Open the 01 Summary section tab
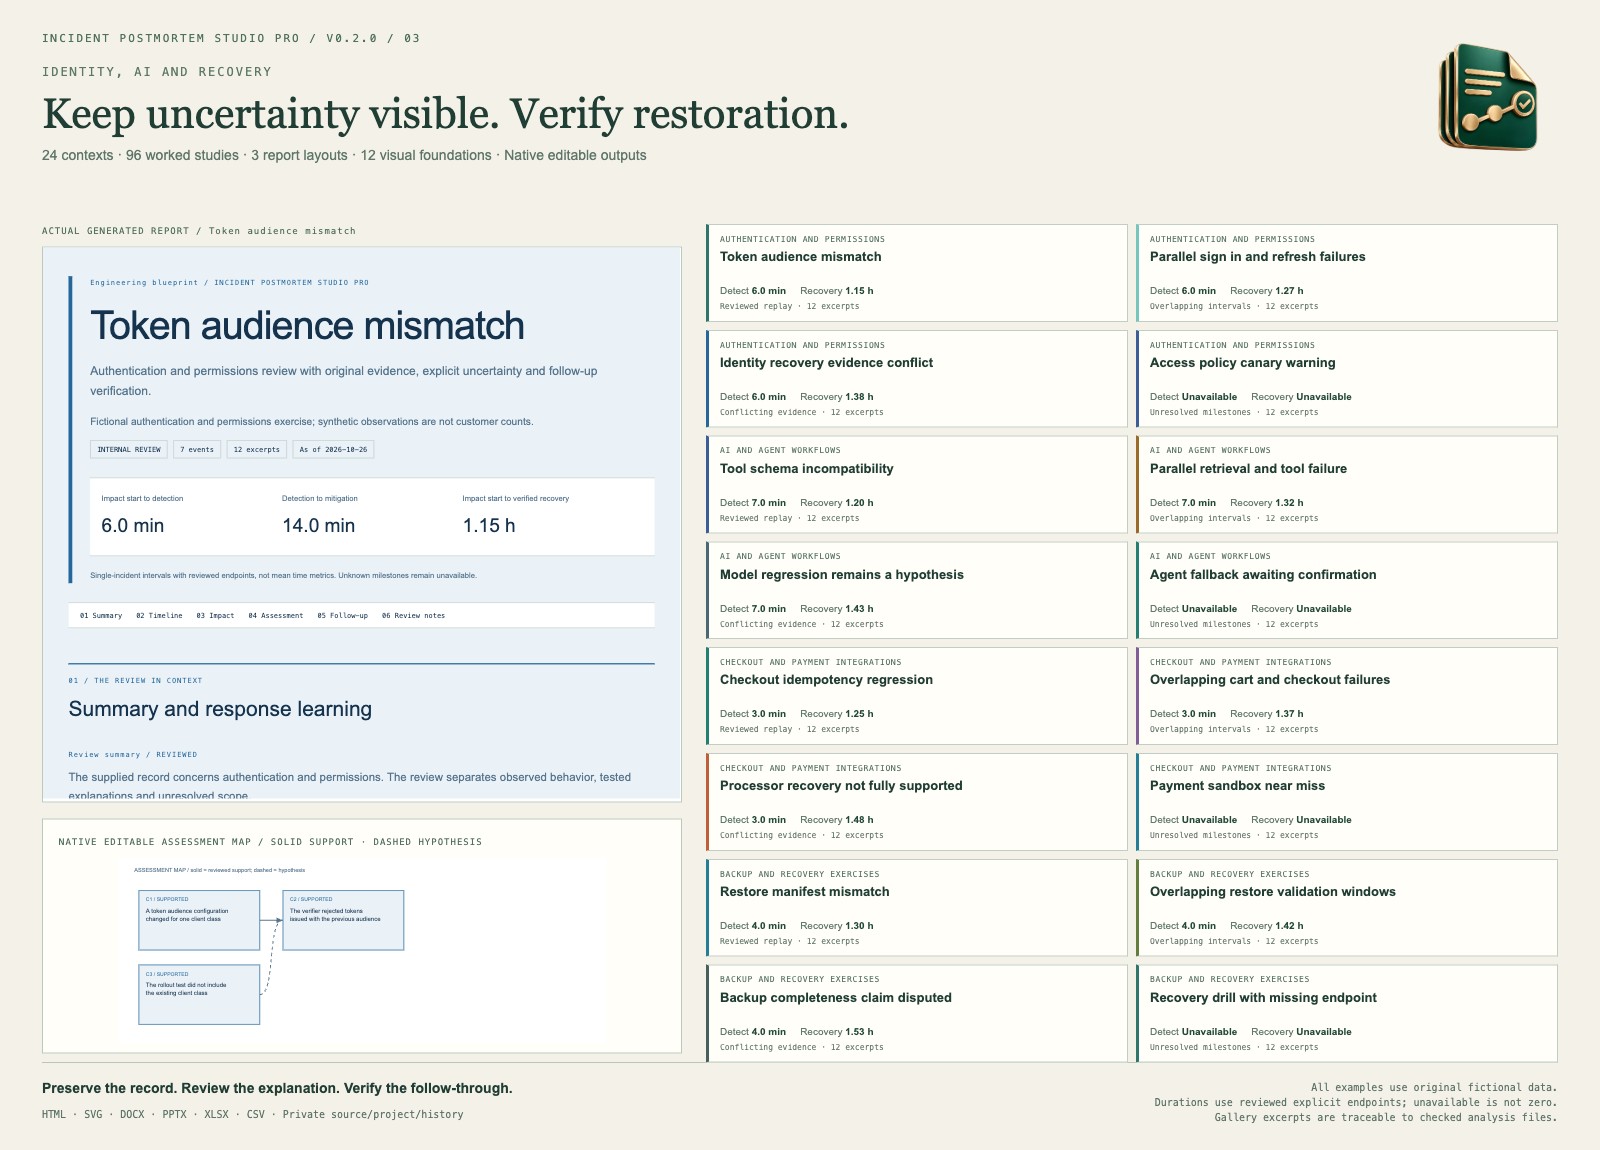Screen dimensions: 1600x1150 click(x=101, y=616)
